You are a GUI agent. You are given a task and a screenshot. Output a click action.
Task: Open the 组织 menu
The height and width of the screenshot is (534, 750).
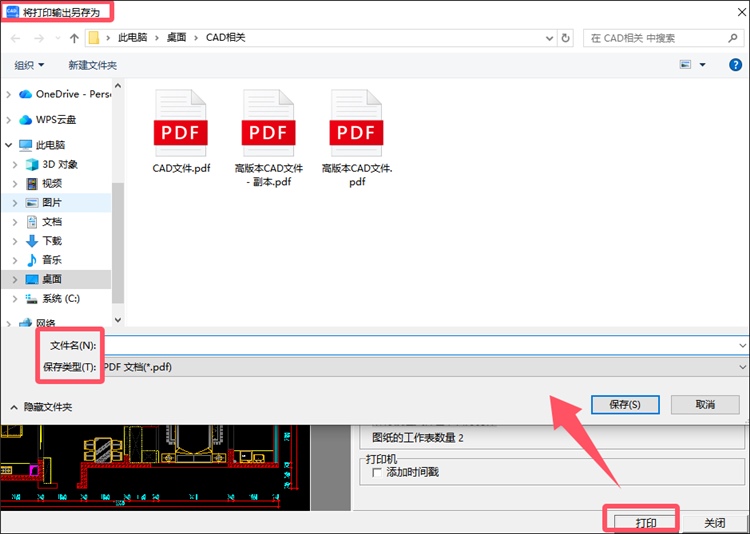coord(29,65)
